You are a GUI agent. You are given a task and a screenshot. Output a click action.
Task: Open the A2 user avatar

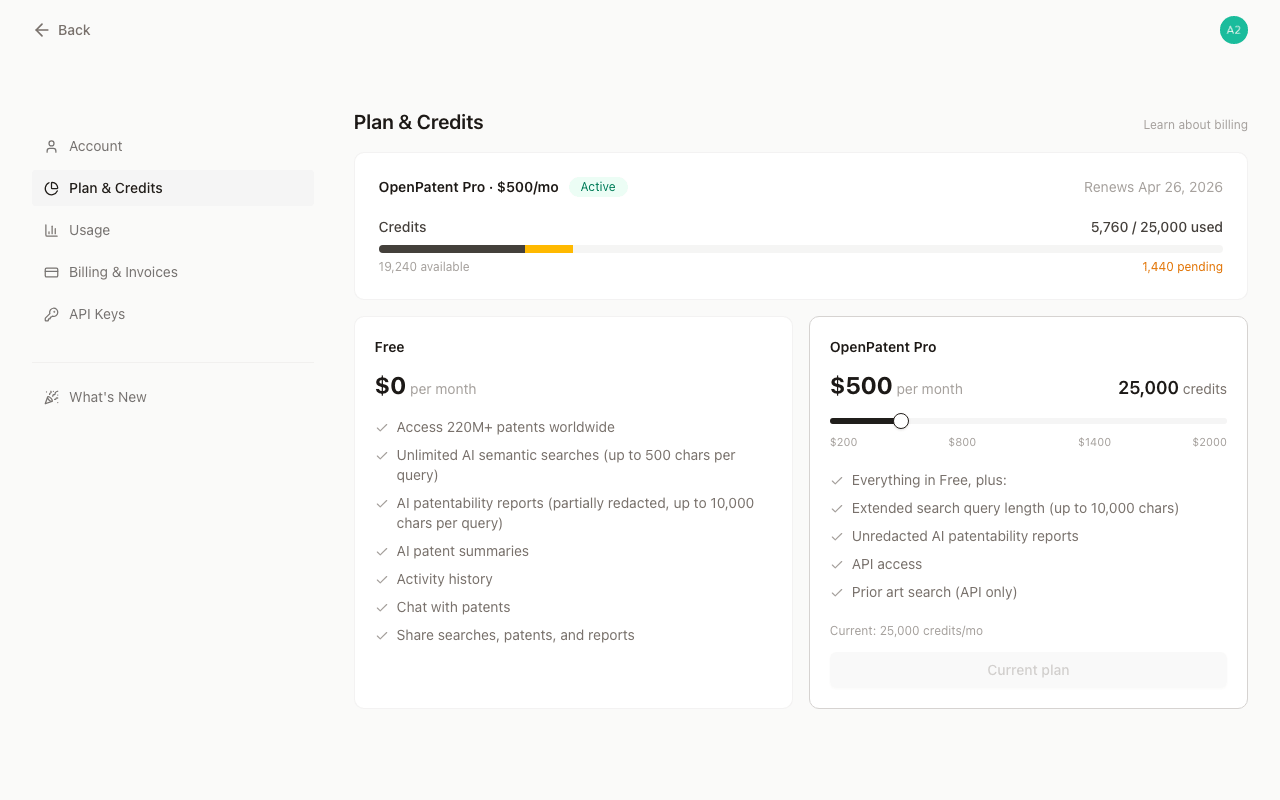click(x=1233, y=30)
